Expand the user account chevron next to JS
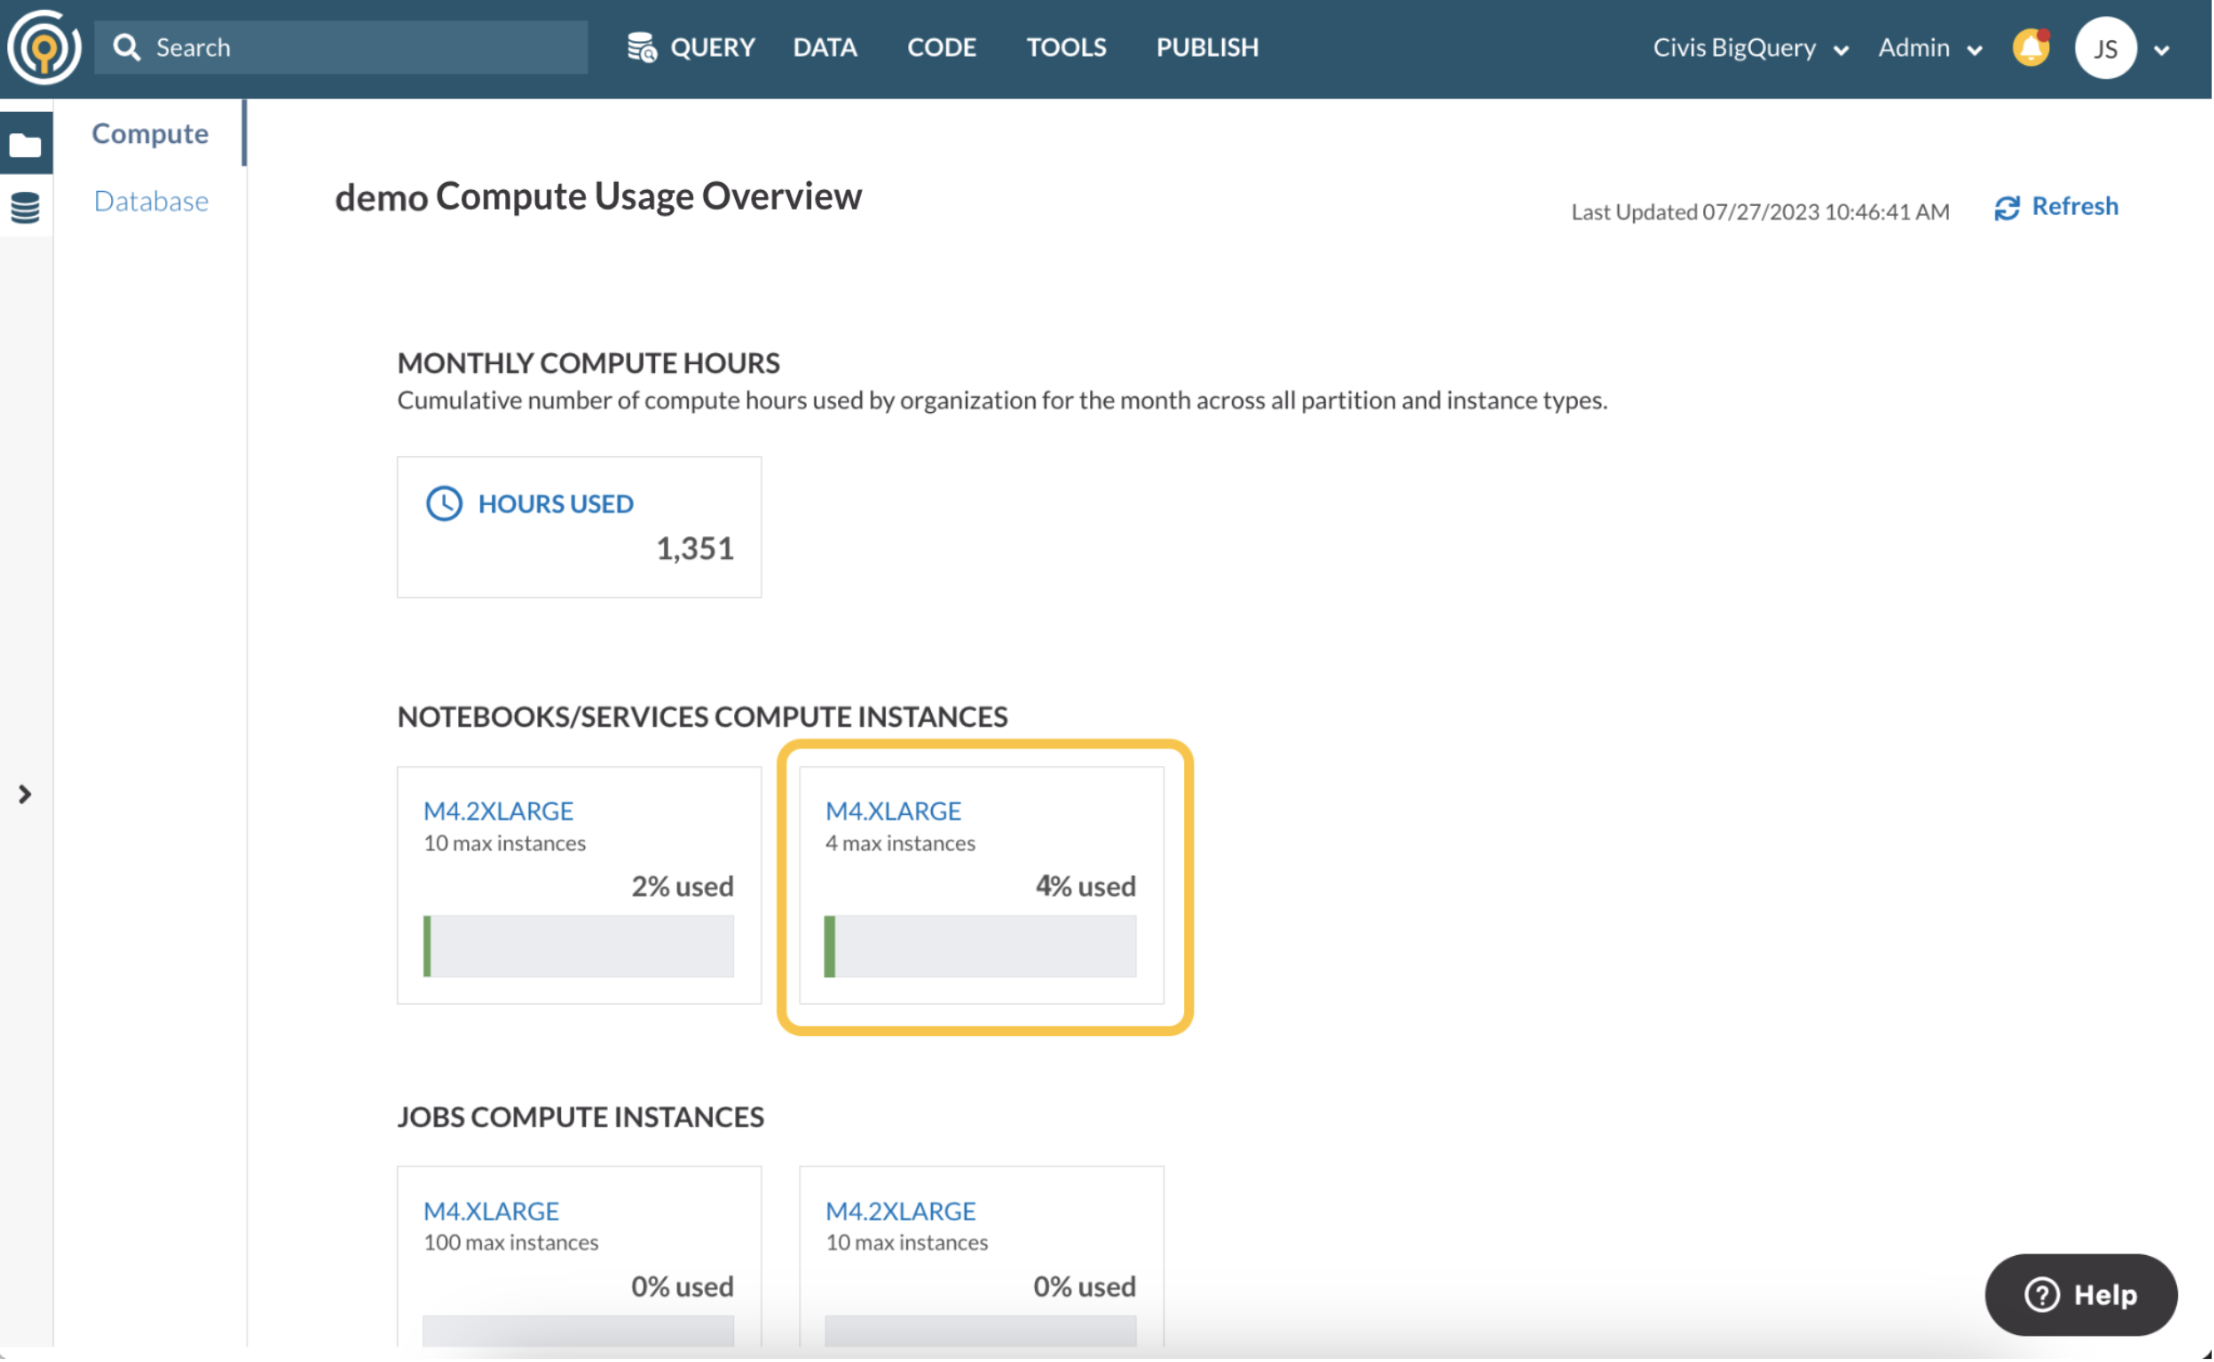 2162,50
